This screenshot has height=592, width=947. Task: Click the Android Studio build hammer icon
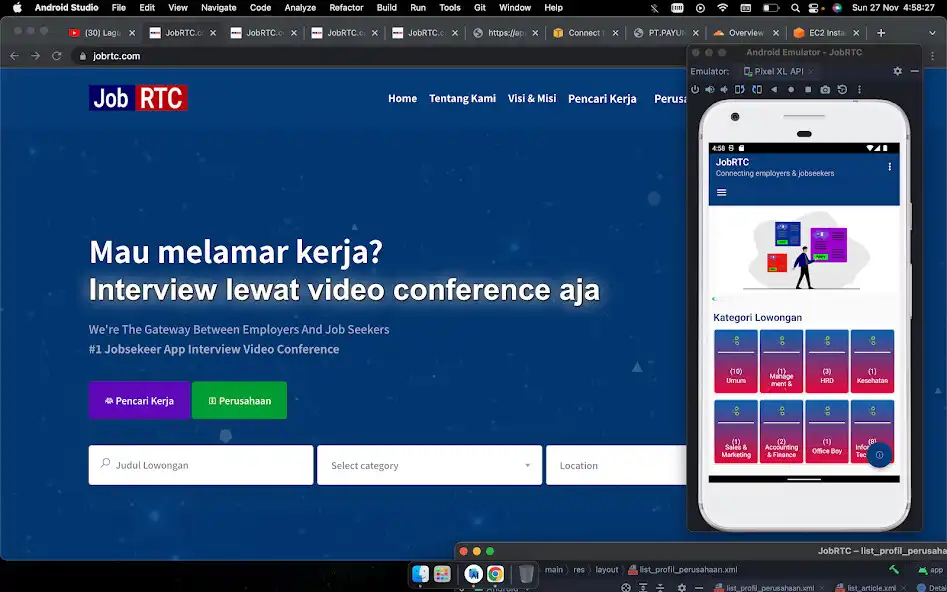coord(894,570)
